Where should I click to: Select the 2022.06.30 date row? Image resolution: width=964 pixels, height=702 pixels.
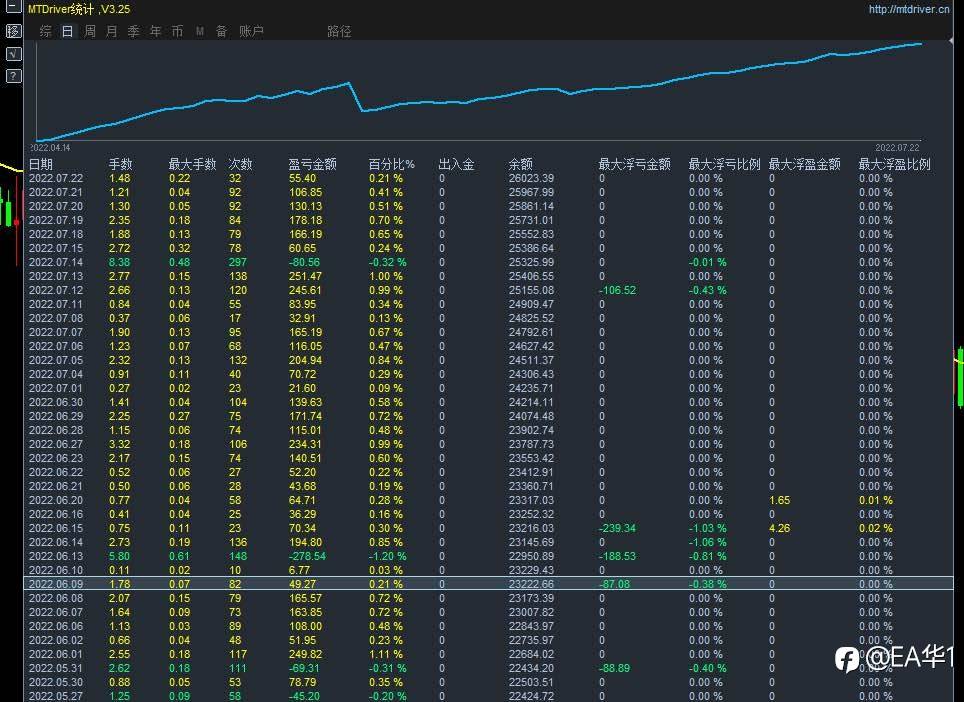tap(489, 402)
